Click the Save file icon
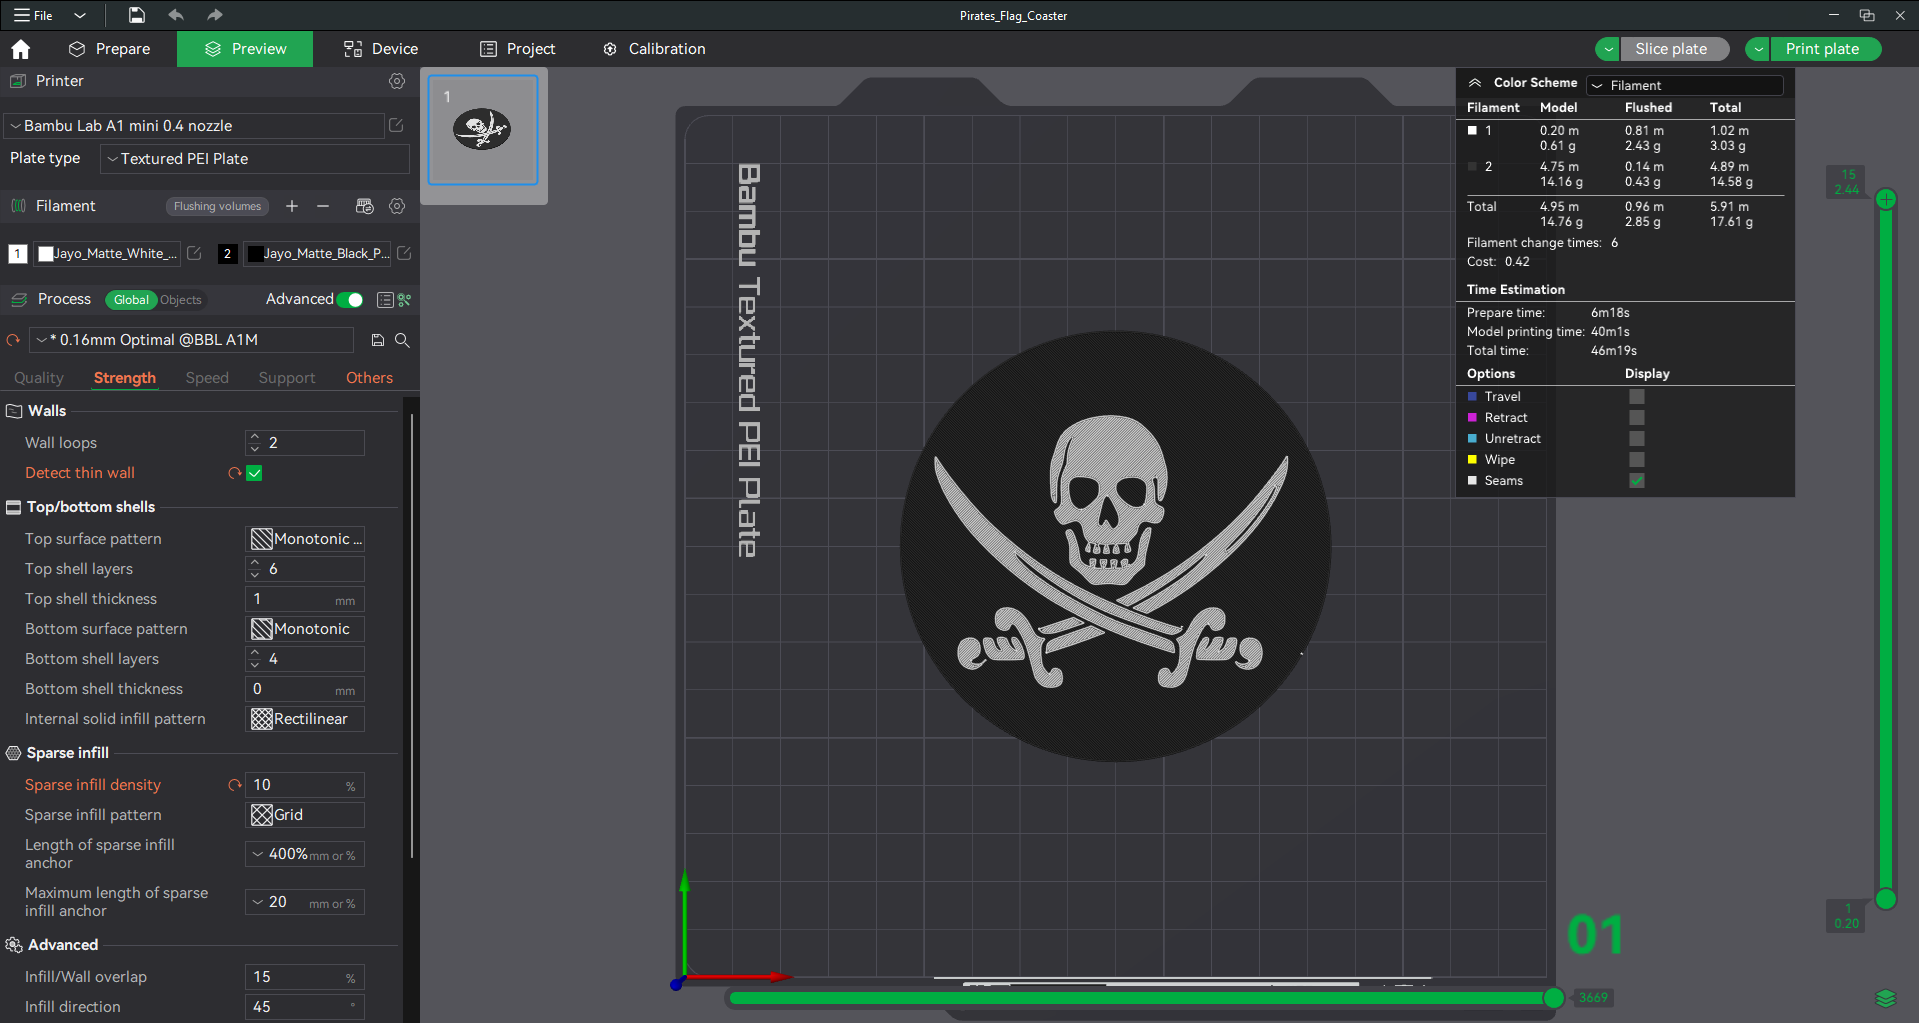This screenshot has width=1919, height=1023. pos(136,15)
